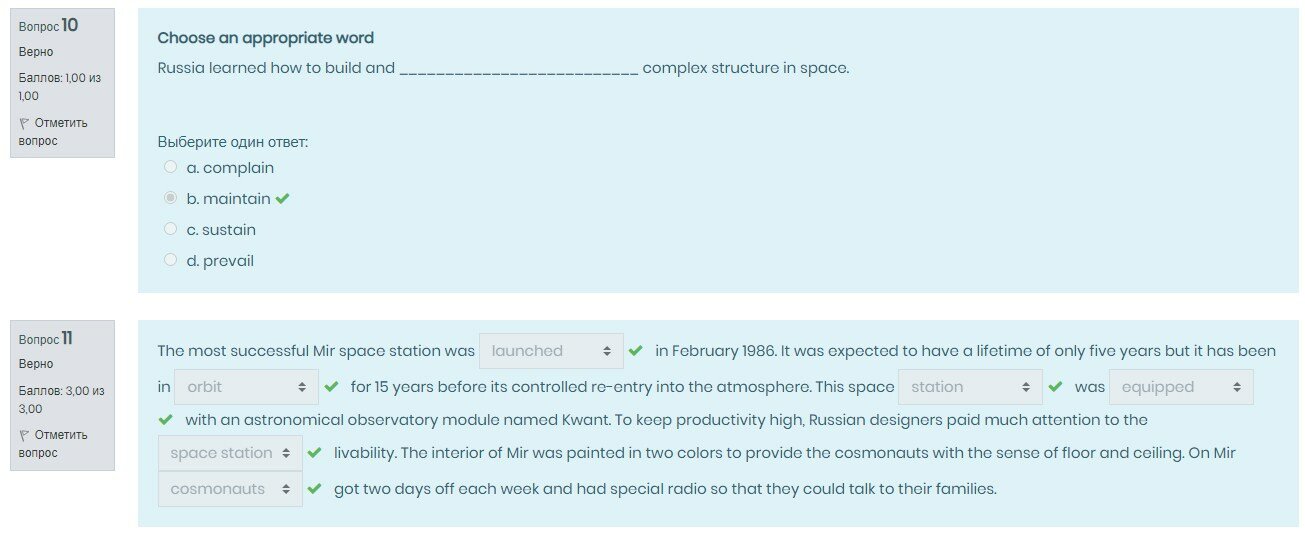
Task: Click green checkmark after 'station' dropdown
Action: coord(1055,387)
